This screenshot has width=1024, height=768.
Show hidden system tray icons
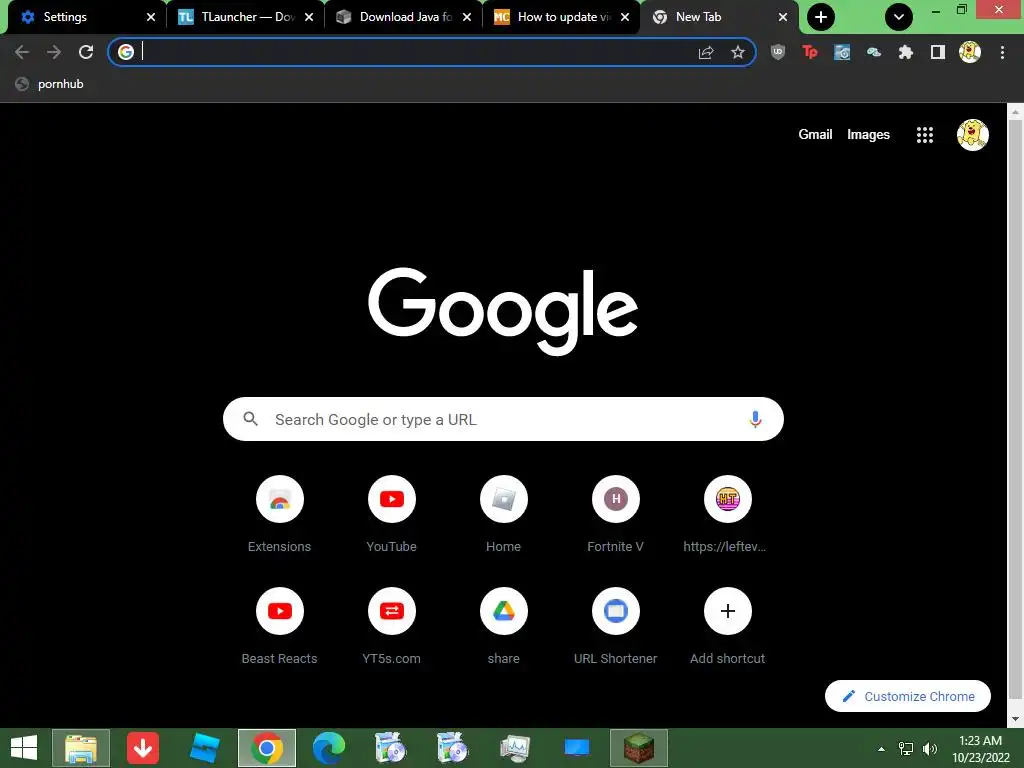(882, 748)
